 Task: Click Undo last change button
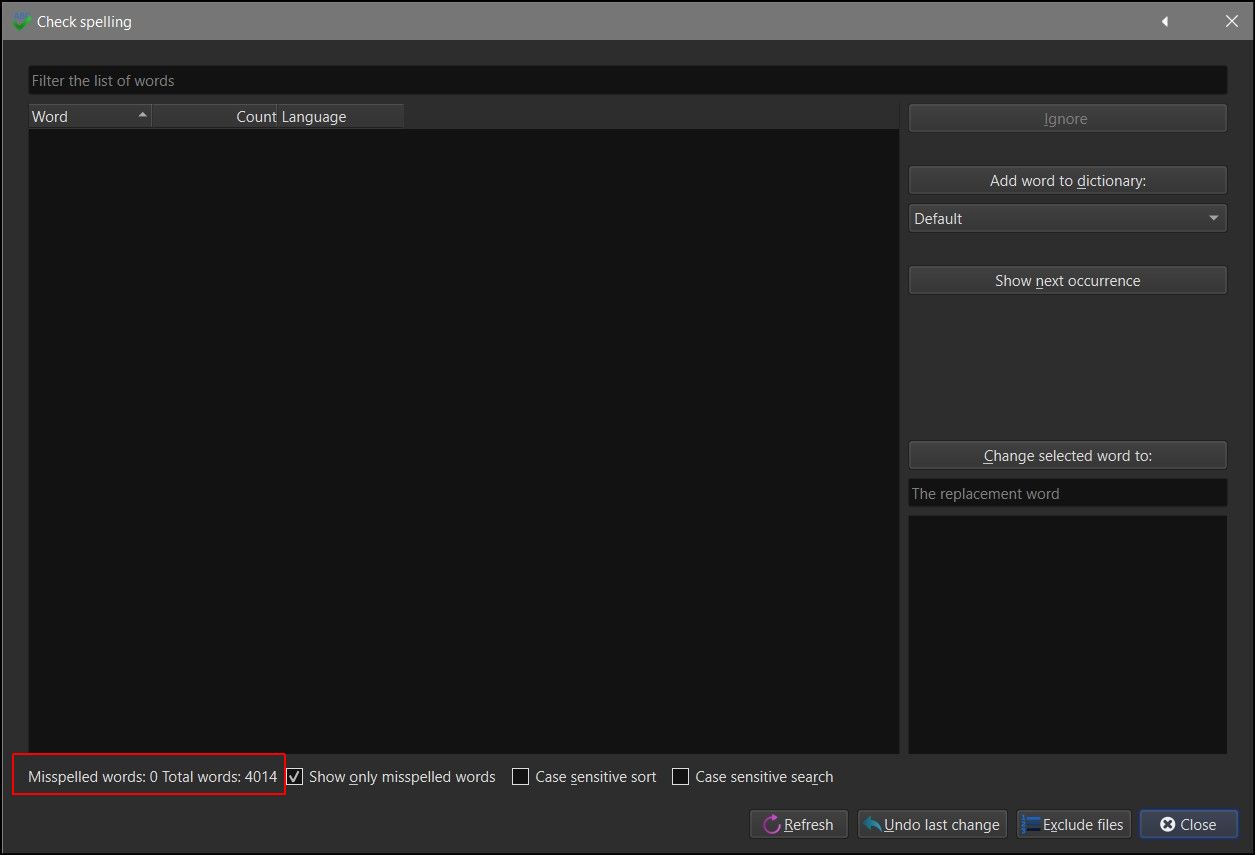point(933,824)
